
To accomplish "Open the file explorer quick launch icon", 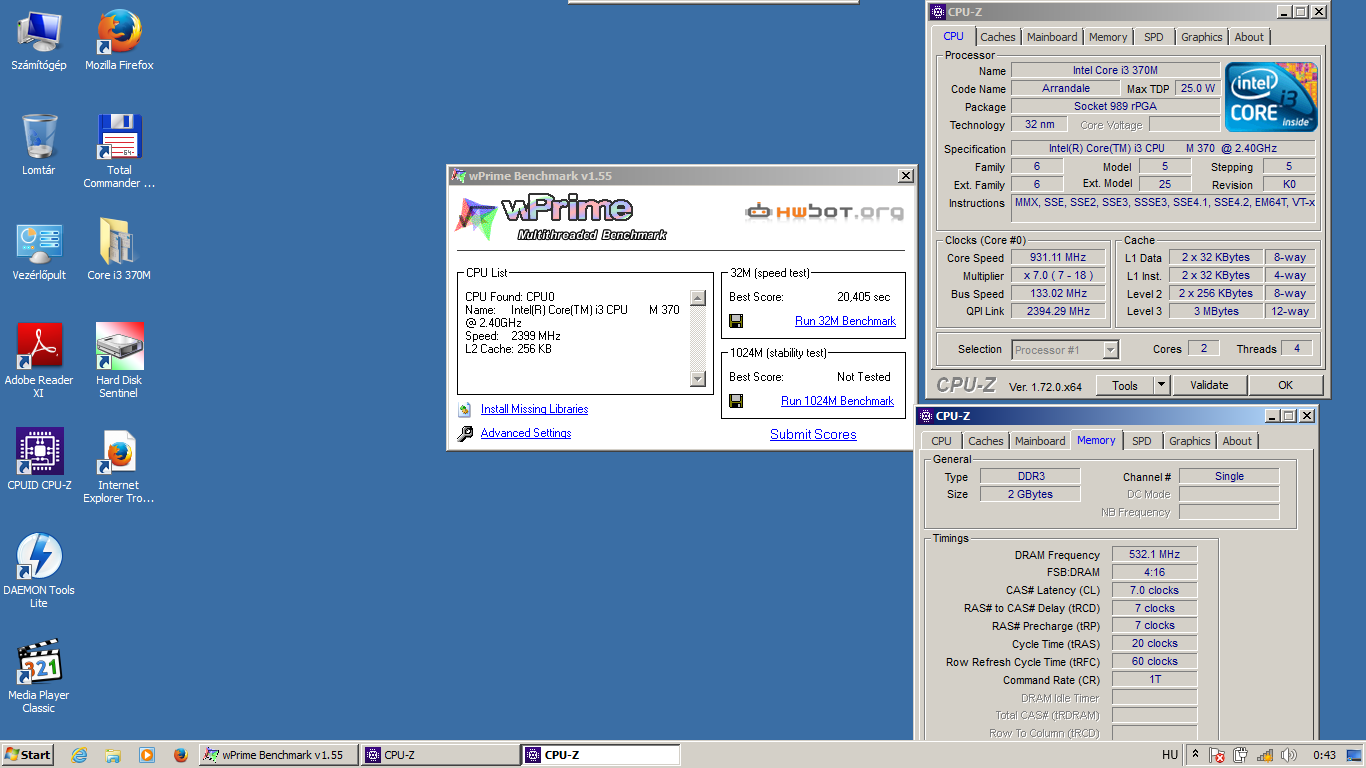I will (x=113, y=755).
